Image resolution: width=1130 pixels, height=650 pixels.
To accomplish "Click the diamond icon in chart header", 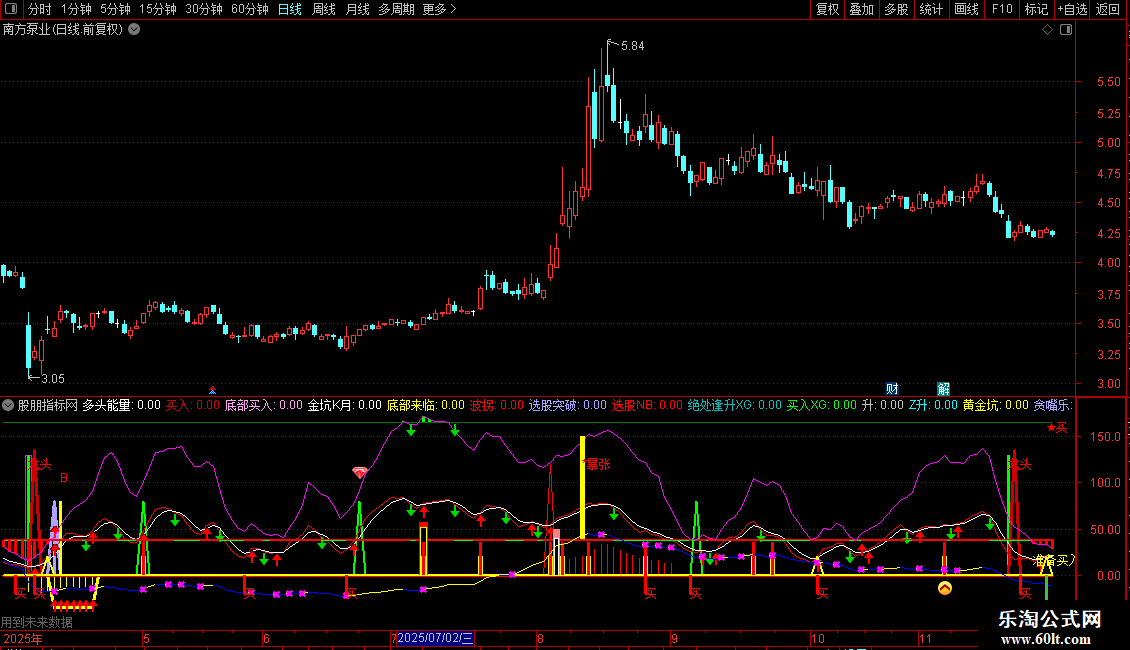I will click(1047, 30).
